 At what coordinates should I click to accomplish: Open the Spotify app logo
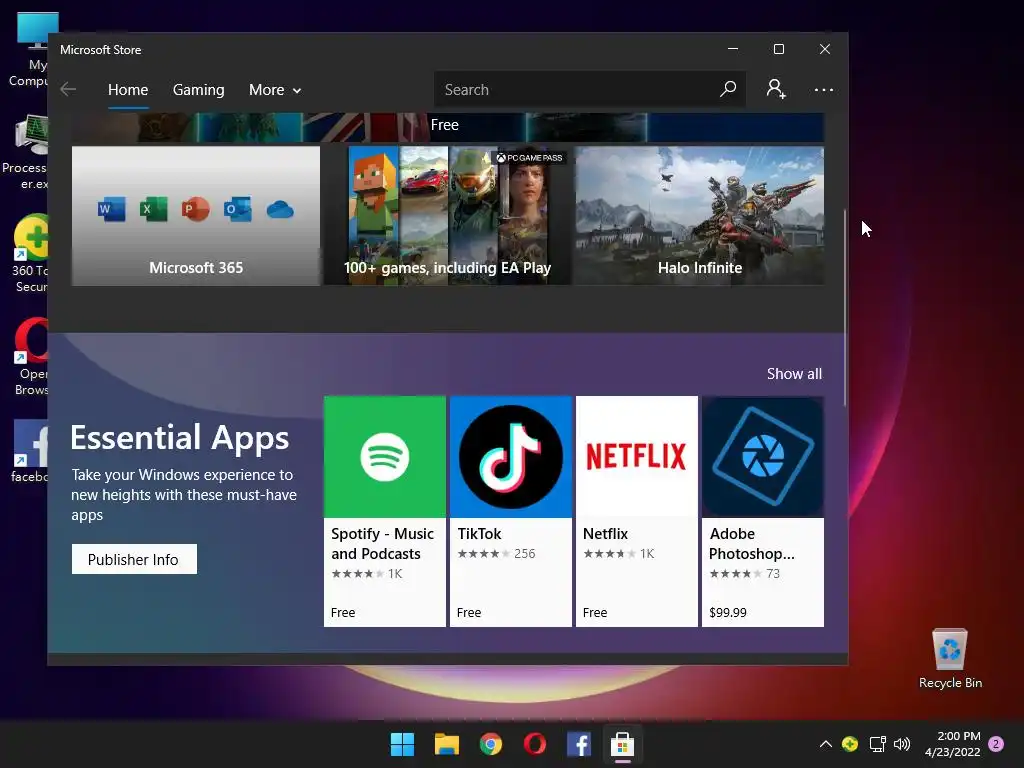[x=385, y=456]
